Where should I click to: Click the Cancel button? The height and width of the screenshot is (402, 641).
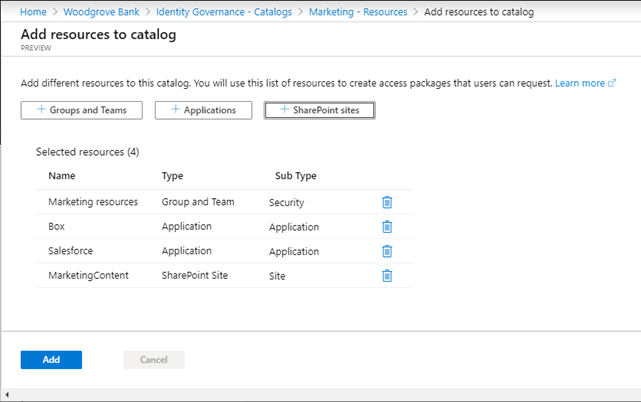153,360
